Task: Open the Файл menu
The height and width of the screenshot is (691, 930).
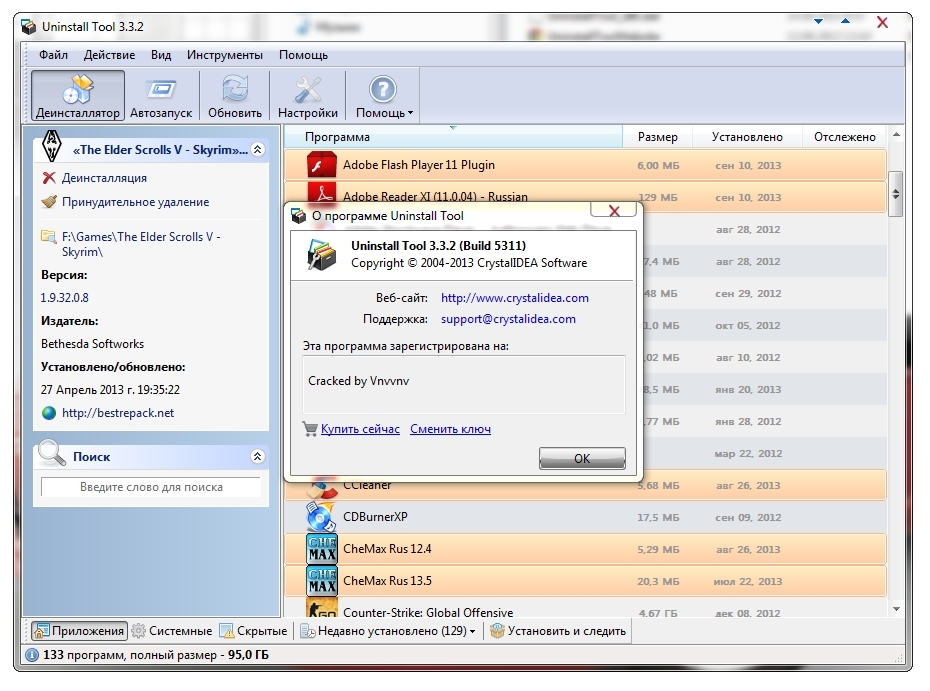Action: (x=53, y=55)
